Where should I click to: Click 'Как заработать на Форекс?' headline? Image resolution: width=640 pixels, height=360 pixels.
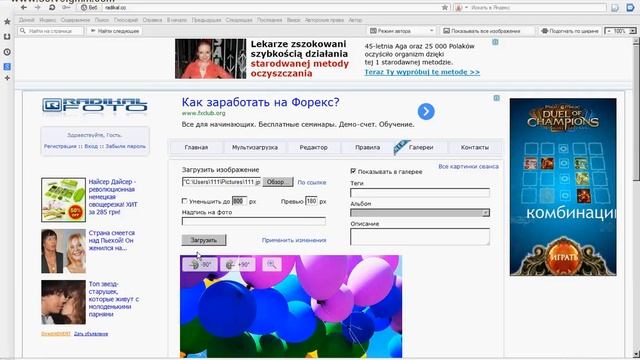260,102
